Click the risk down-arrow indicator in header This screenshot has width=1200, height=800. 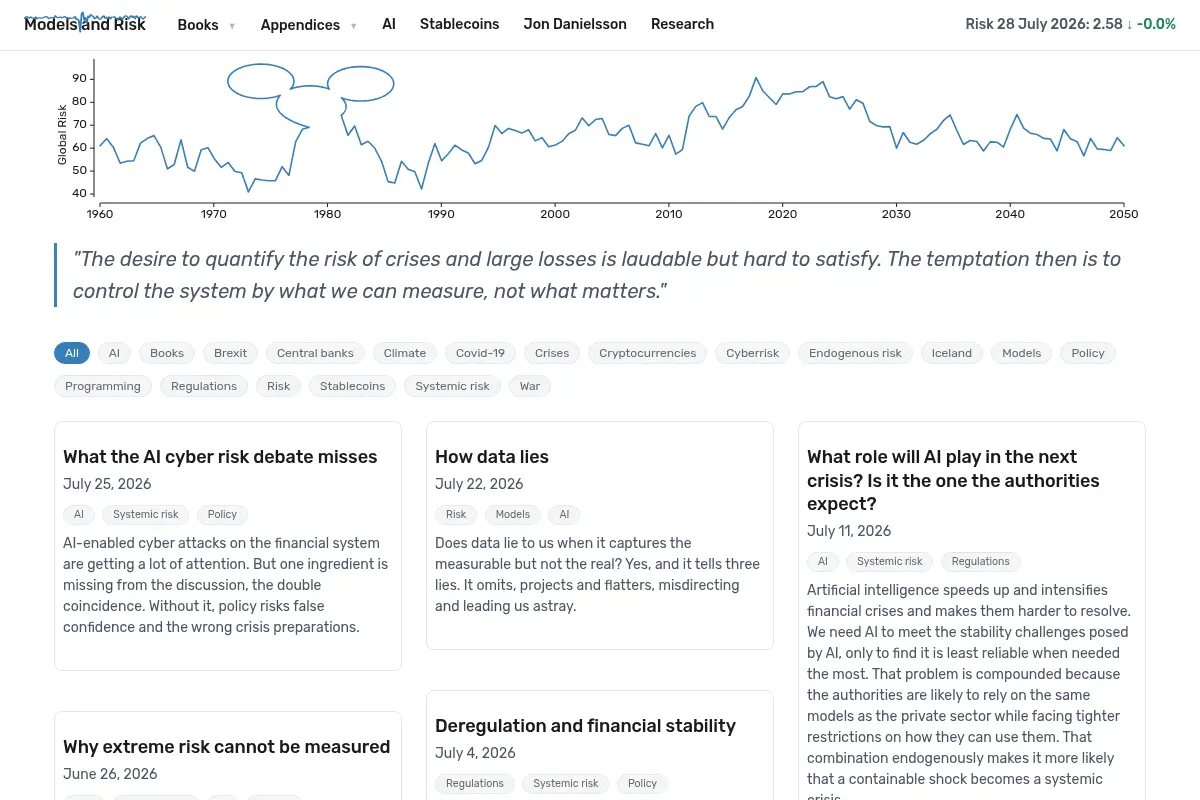point(1130,24)
